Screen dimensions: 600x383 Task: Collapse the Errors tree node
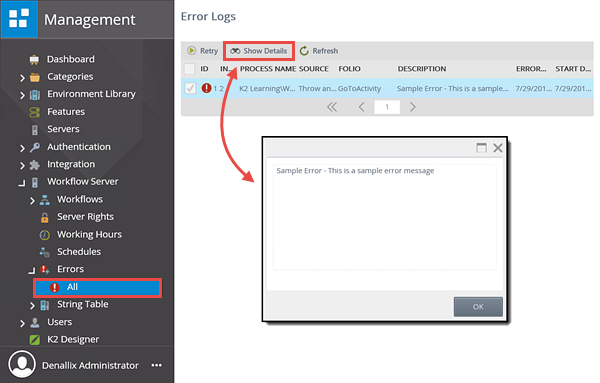pos(32,271)
